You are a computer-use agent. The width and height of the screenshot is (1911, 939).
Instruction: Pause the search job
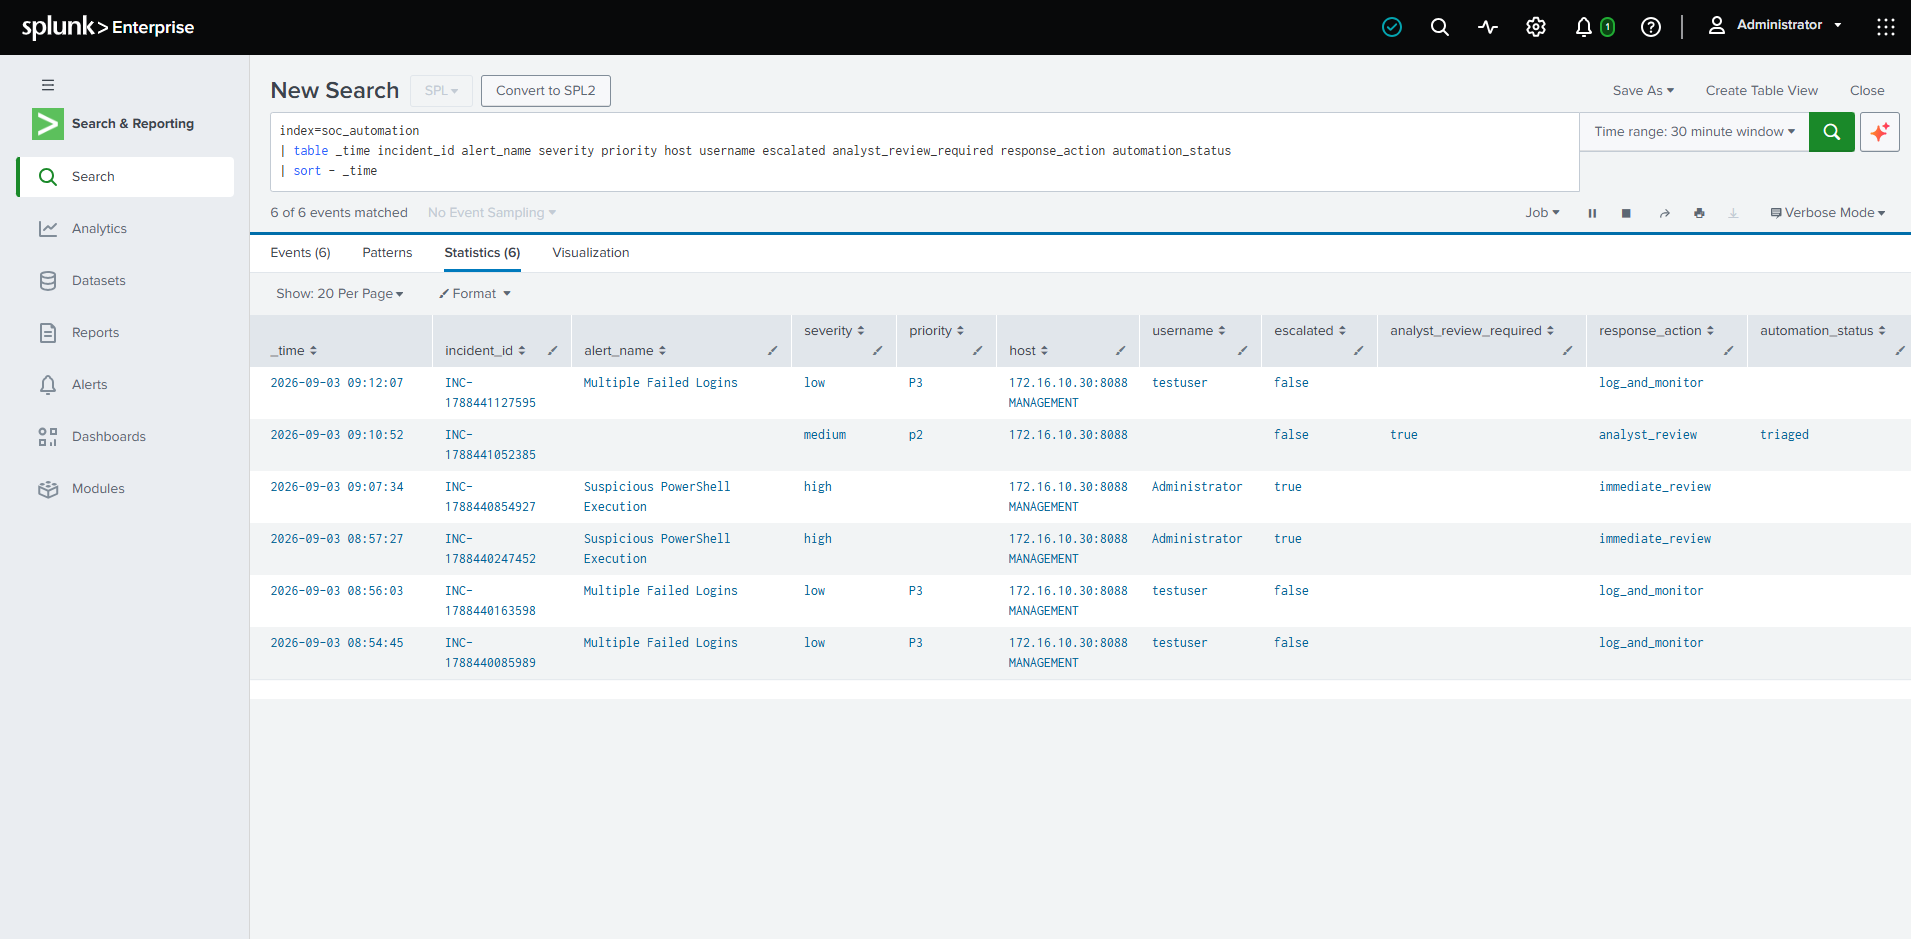pos(1592,213)
